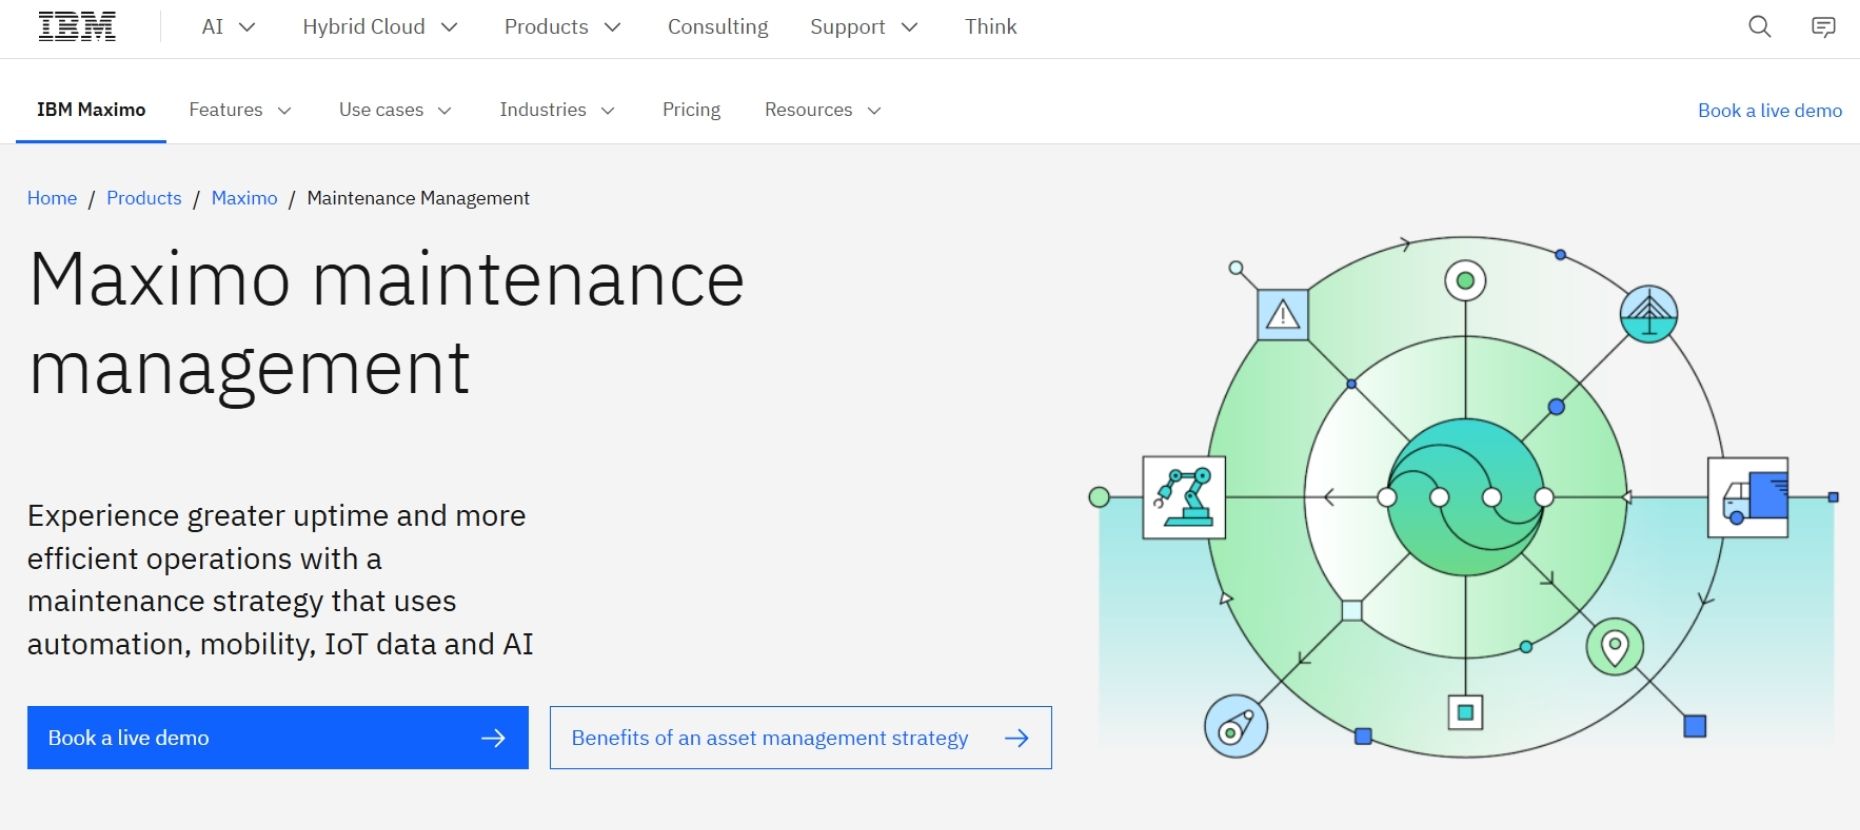Click the Maintenance Management breadcrumb text
Screen dimensions: 1860x830
418,198
